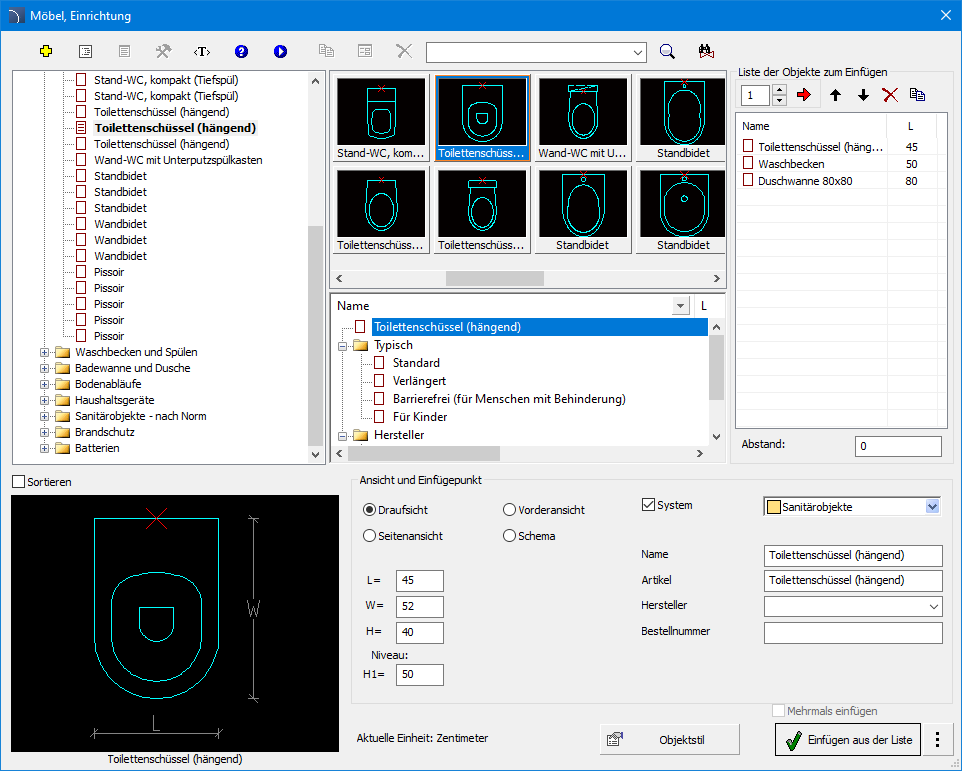Expand the Waschbecken und Spülen folder
This screenshot has height=771, width=962.
(44, 352)
